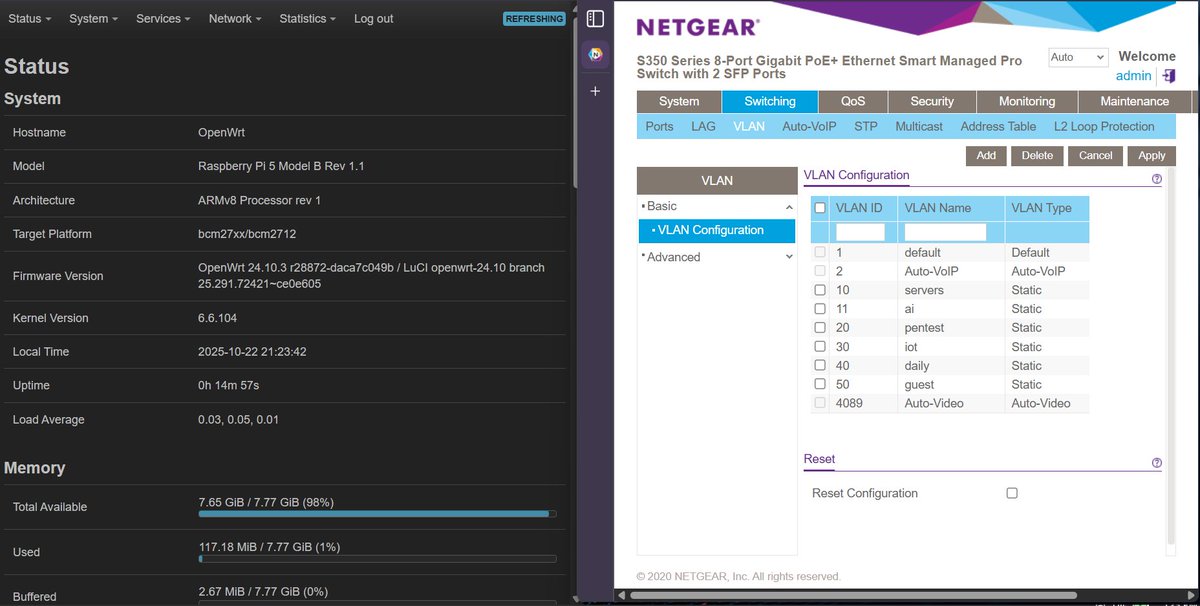Click the admin user link

tap(1134, 76)
